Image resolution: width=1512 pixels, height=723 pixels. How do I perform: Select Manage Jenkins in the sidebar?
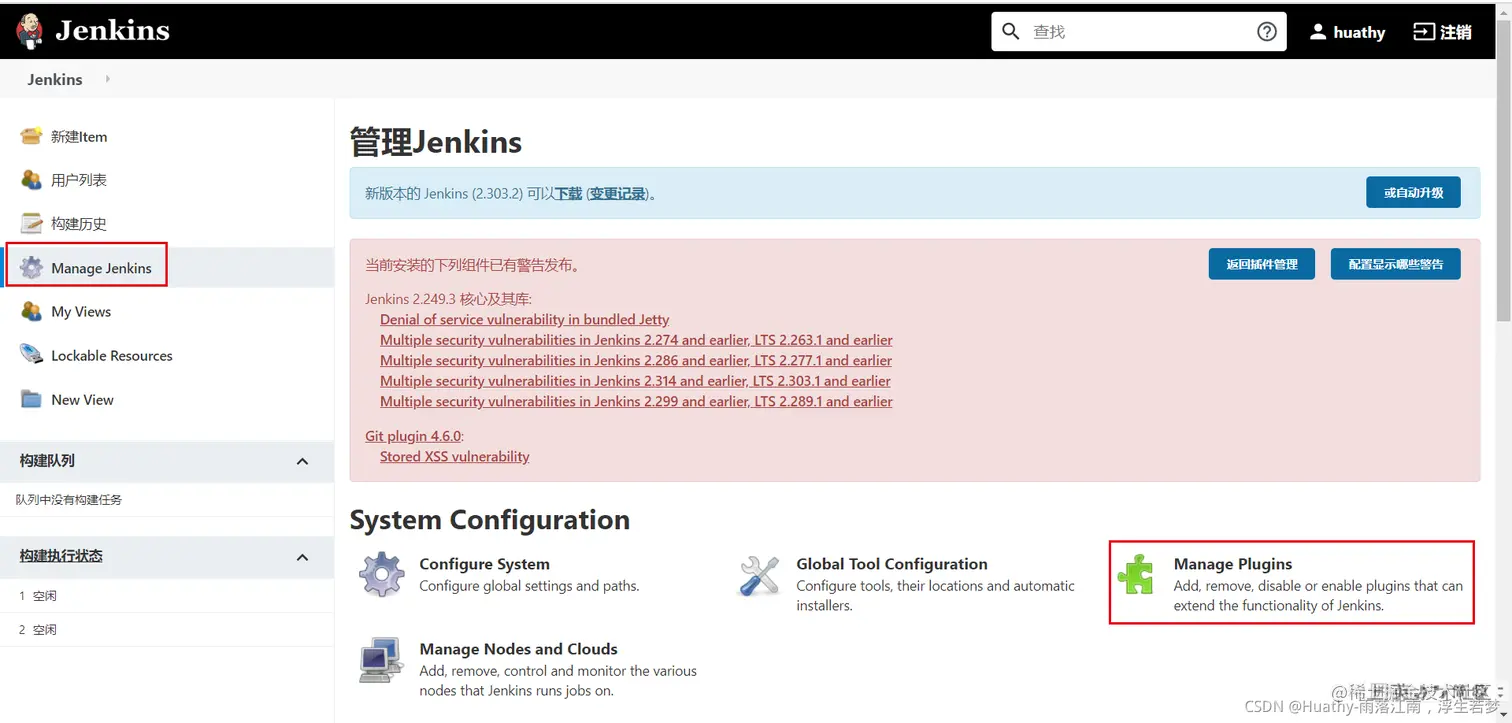coord(101,268)
